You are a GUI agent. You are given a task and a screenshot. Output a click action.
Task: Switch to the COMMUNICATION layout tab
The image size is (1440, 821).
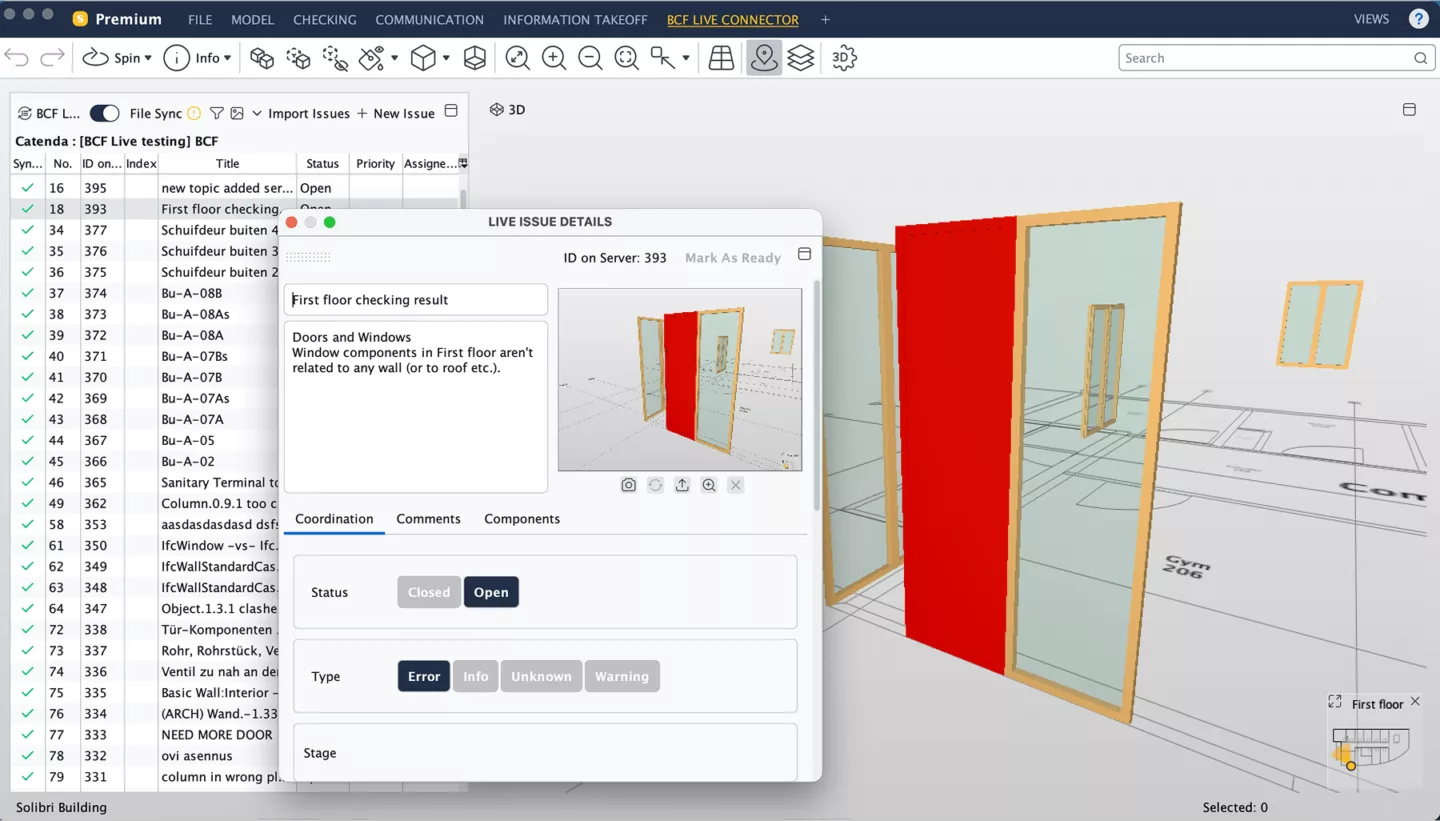click(430, 19)
